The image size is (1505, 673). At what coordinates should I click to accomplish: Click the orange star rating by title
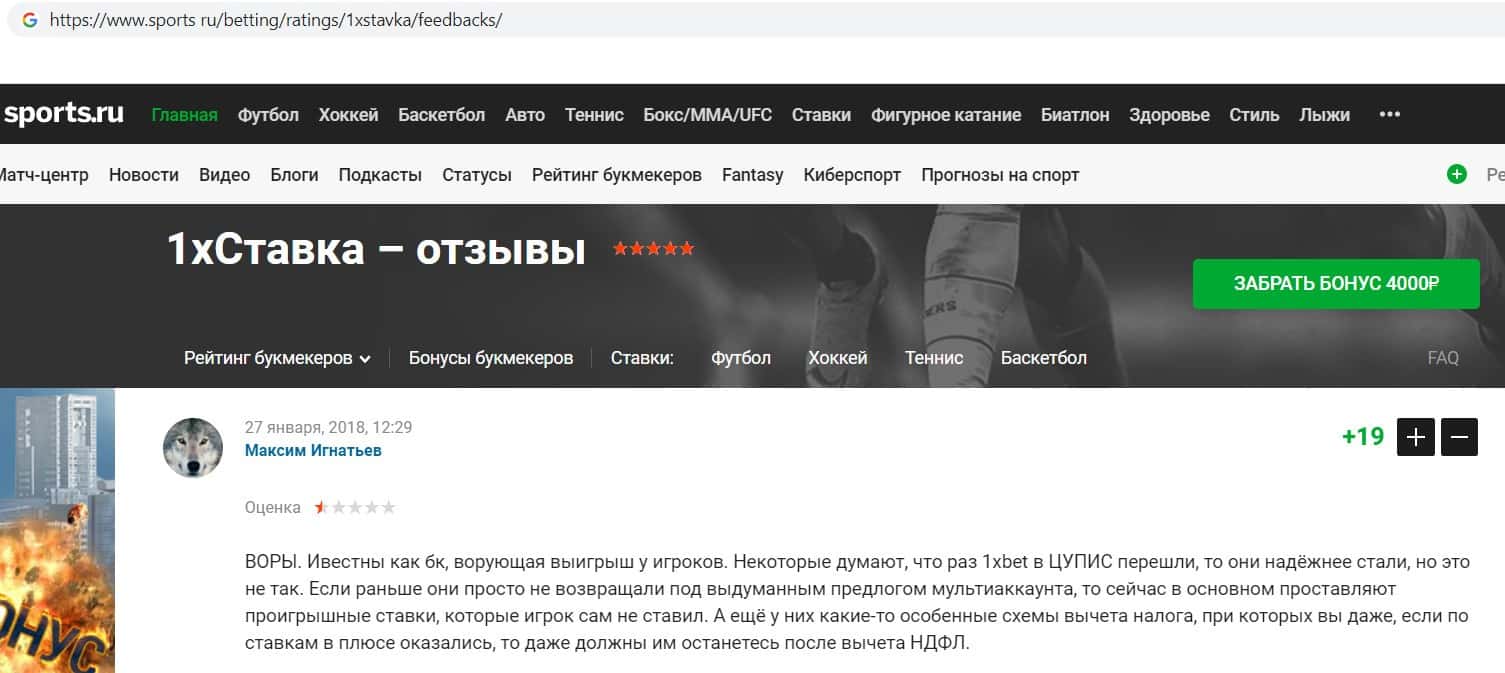(654, 249)
